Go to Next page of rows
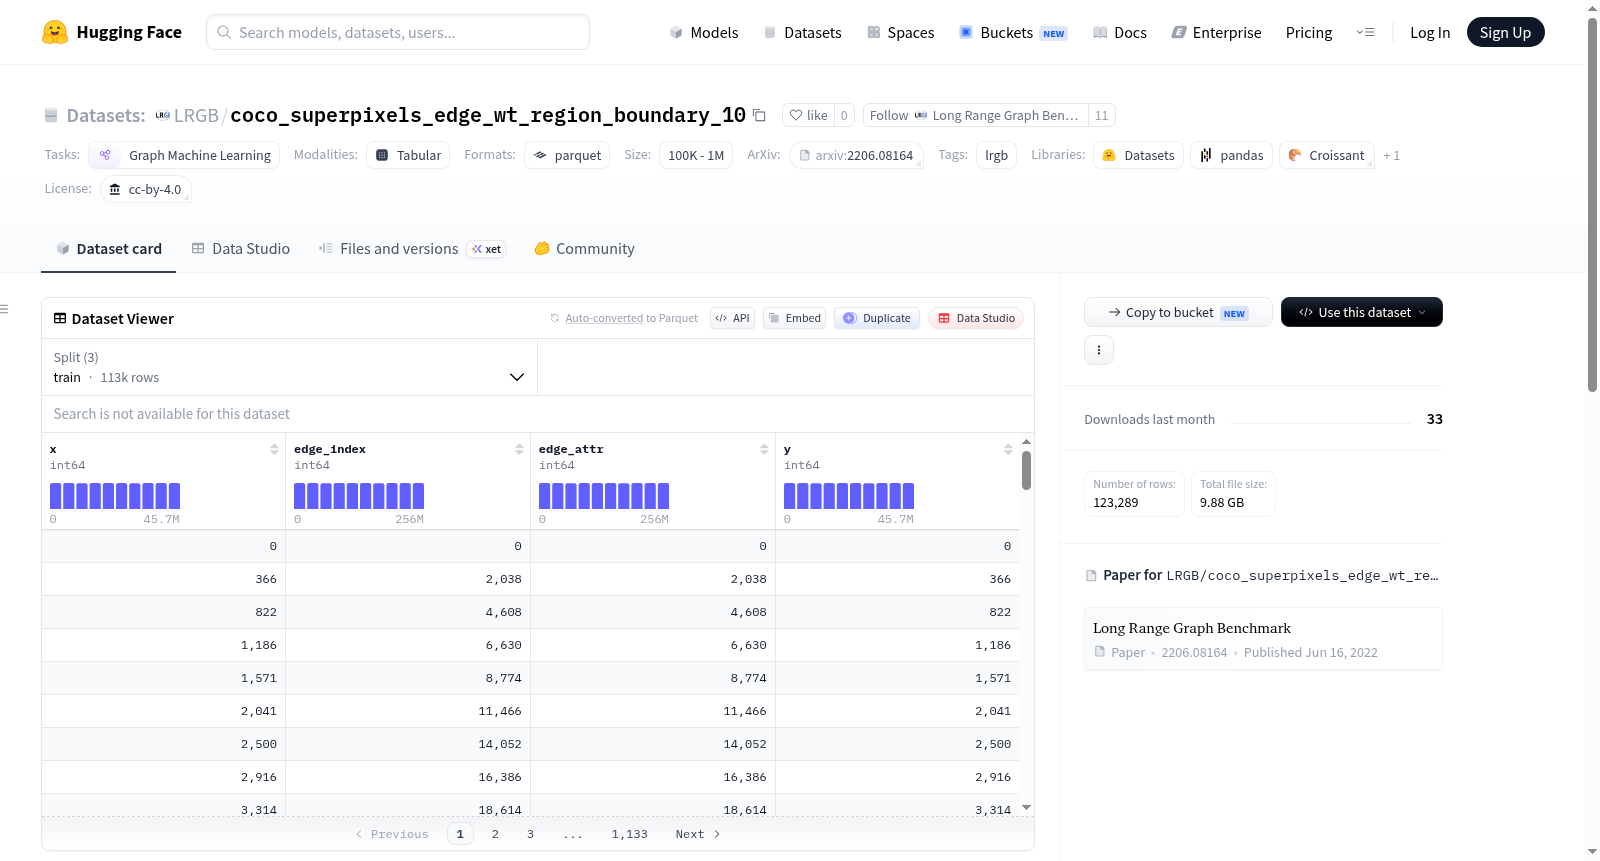 coord(698,834)
